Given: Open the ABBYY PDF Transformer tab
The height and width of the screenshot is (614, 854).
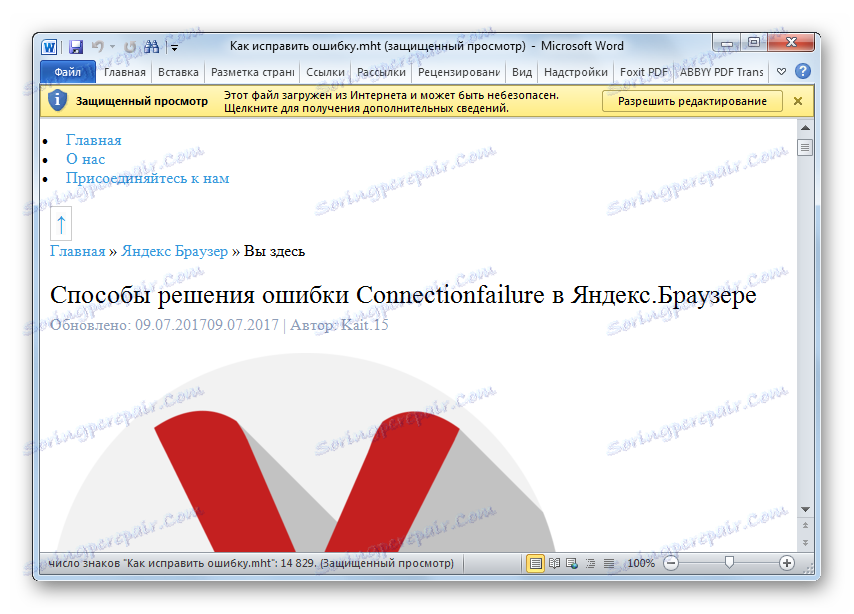Looking at the screenshot, I should (722, 72).
